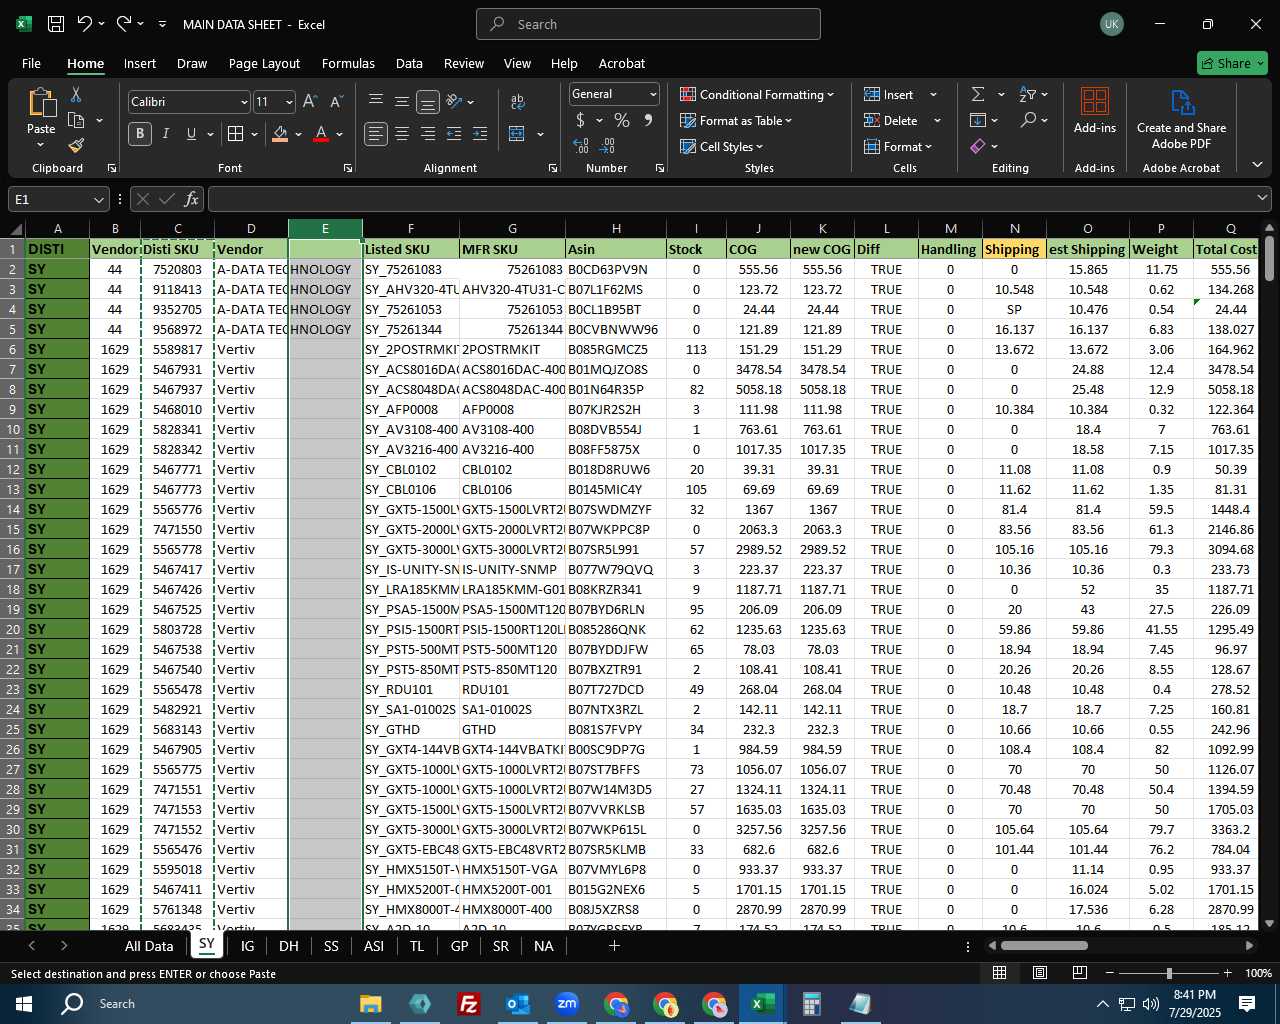
Task: Switch to the Formulas ribbon tab
Action: pos(348,63)
